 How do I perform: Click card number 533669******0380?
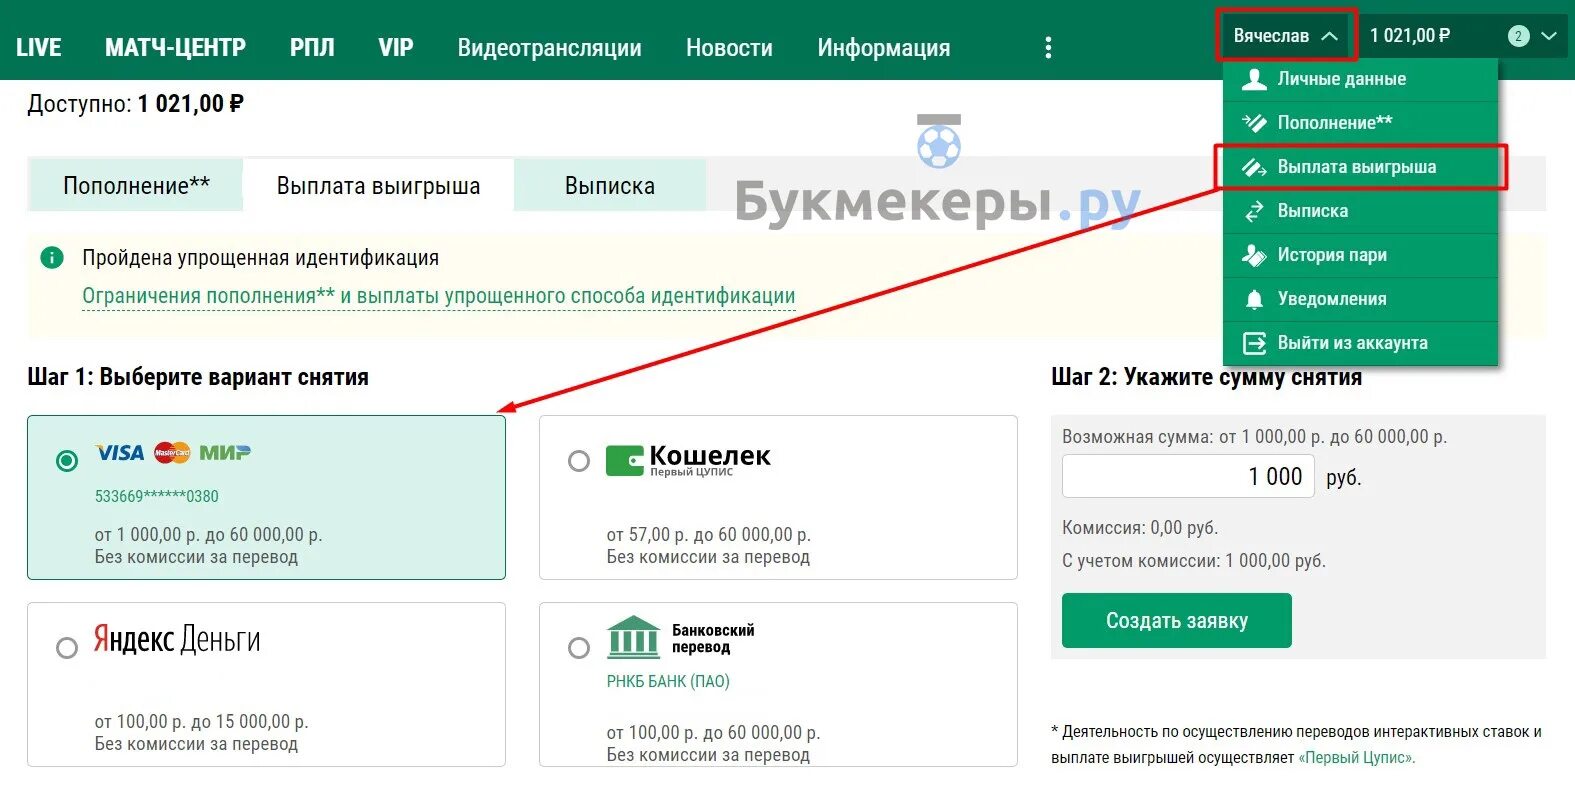pyautogui.click(x=156, y=496)
